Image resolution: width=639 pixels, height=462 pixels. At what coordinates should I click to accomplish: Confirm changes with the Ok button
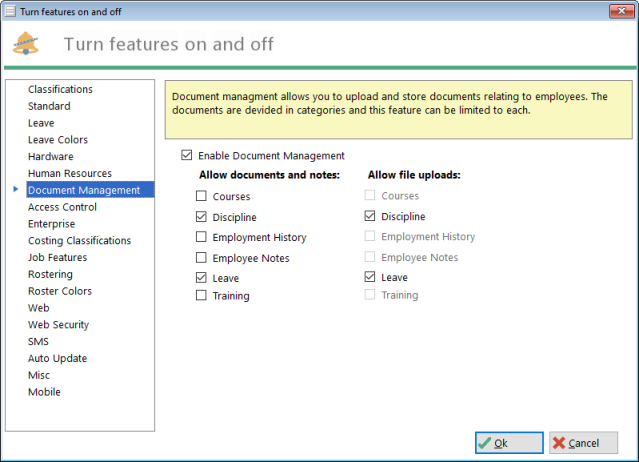pyautogui.click(x=509, y=443)
